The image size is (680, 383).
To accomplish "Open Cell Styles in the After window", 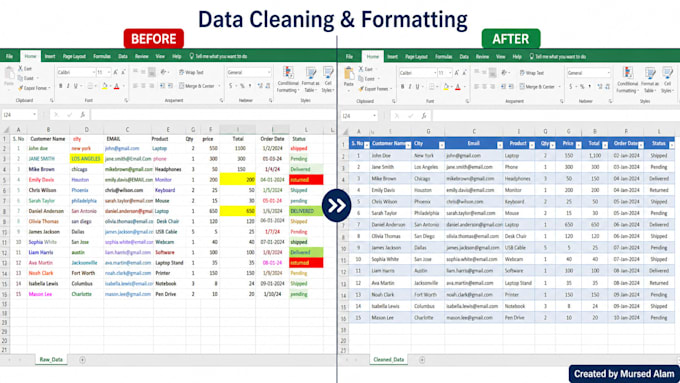I will 667,80.
